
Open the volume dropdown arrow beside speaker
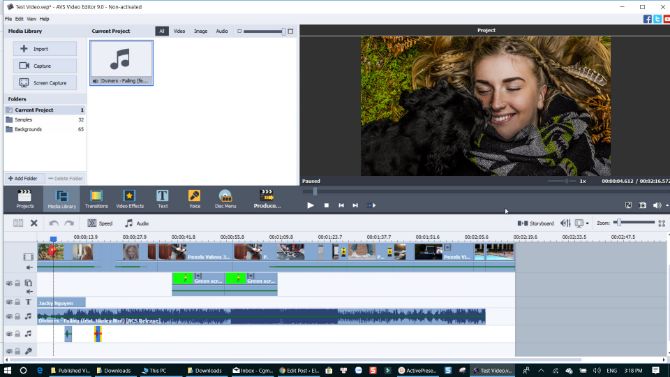click(667, 205)
